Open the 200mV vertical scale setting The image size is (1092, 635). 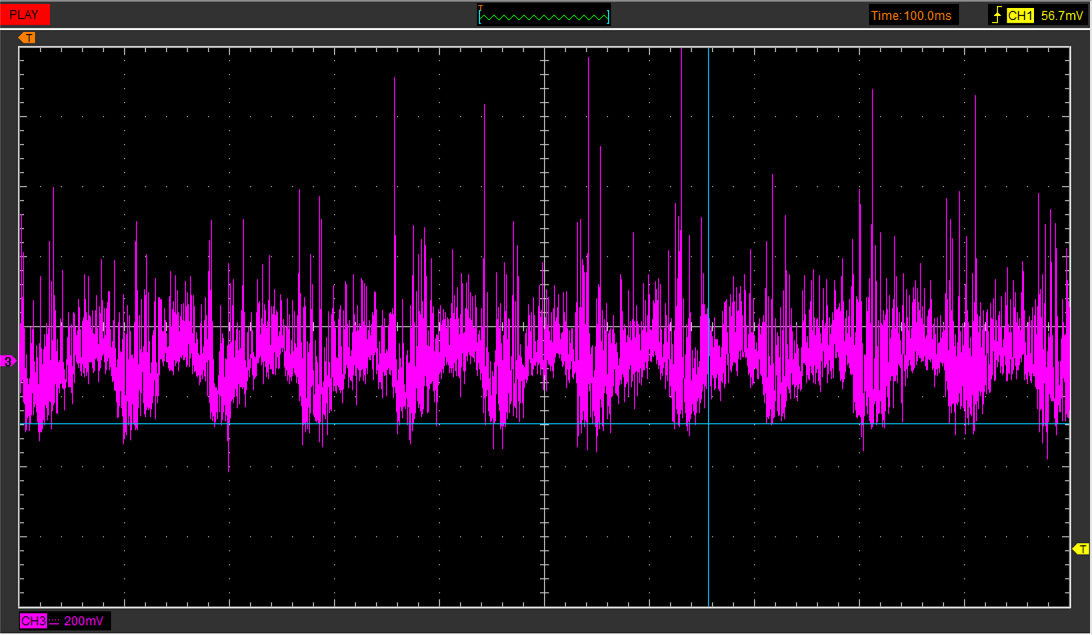click(85, 622)
